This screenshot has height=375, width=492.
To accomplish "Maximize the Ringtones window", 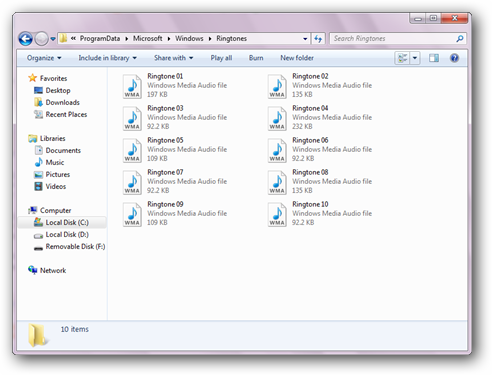I will point(433,18).
